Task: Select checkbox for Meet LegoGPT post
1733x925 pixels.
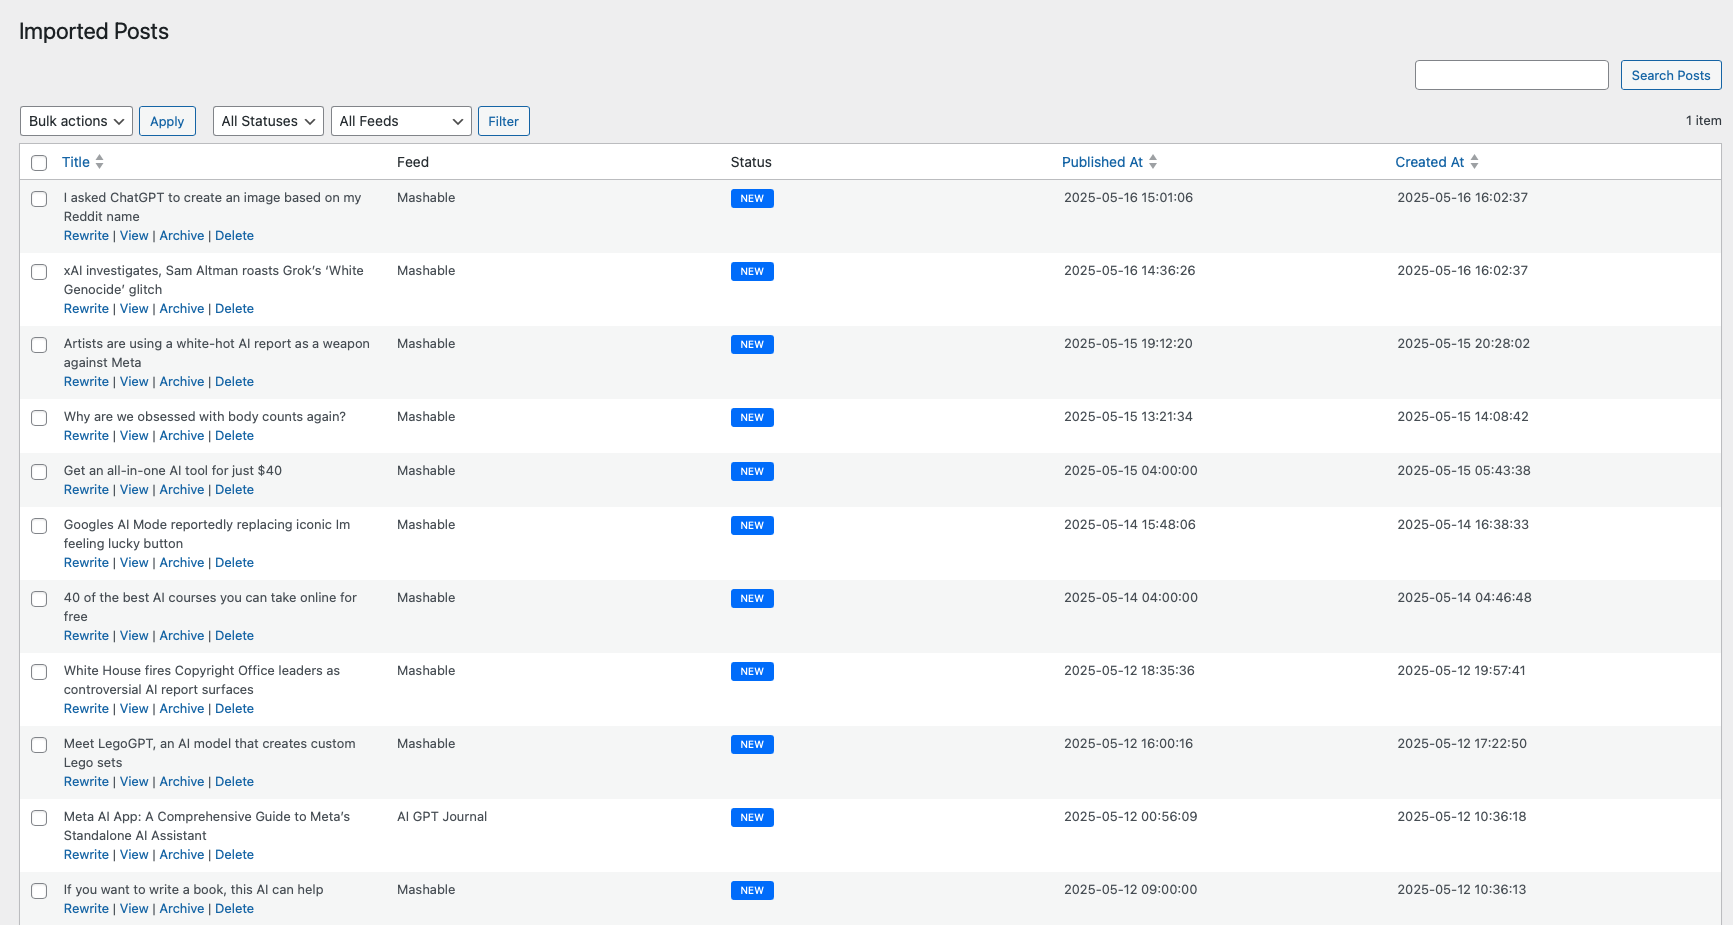Action: point(39,745)
